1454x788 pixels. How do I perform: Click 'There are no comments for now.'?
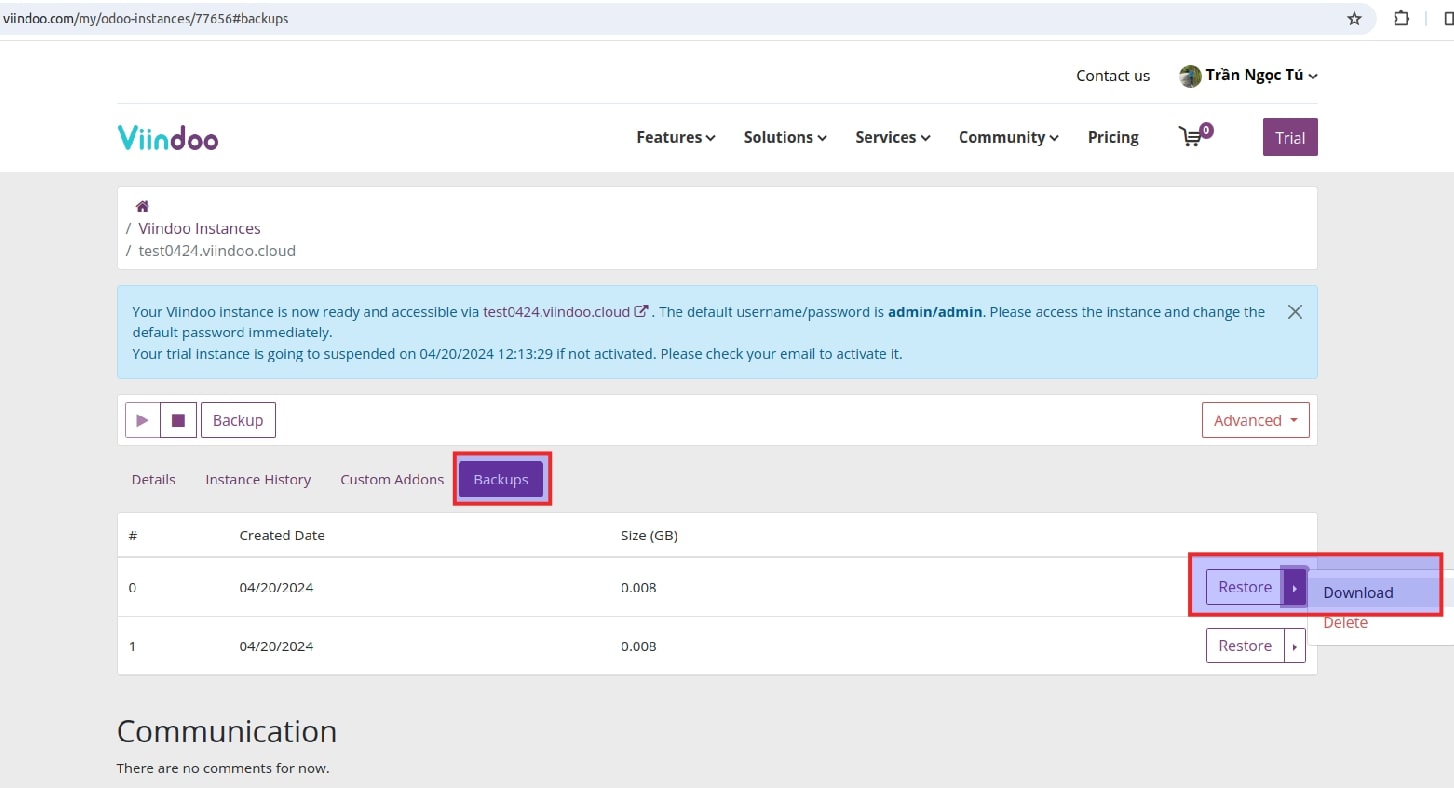coord(223,769)
